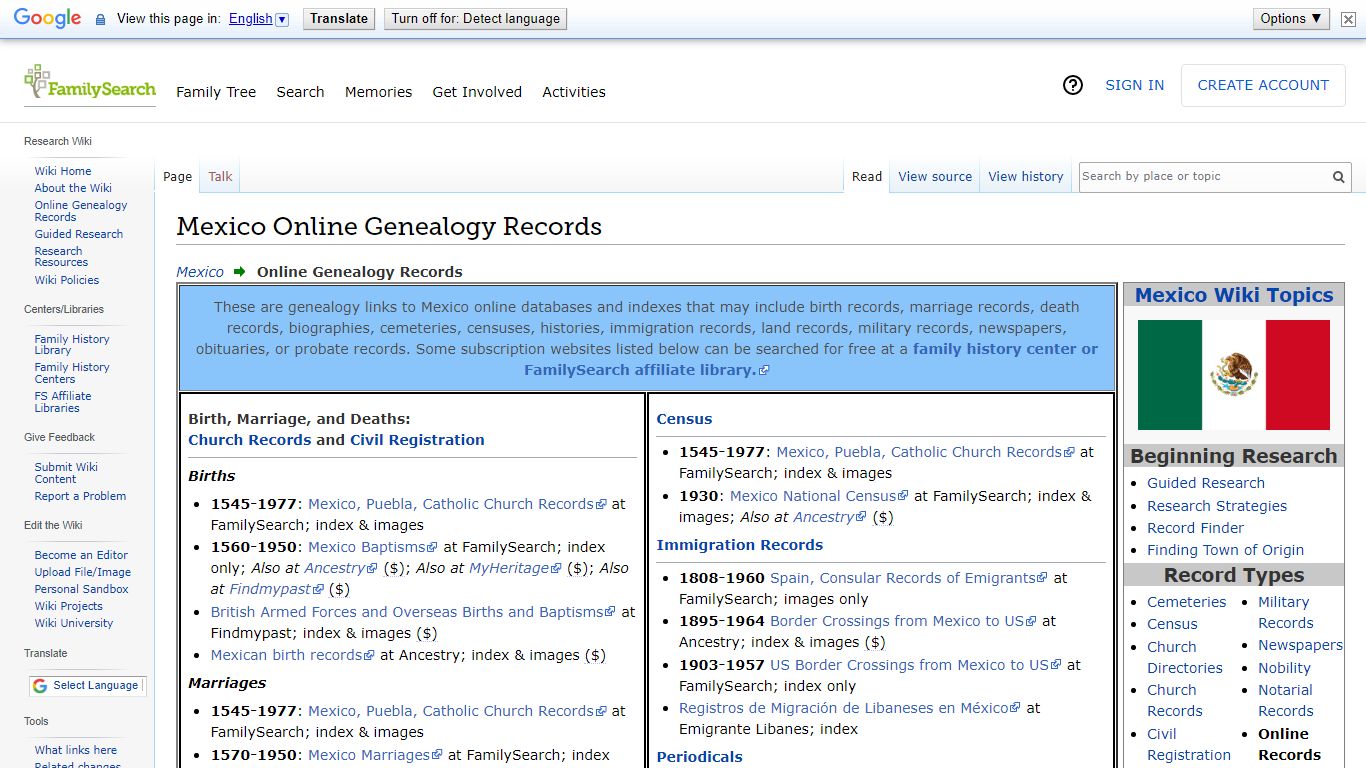The height and width of the screenshot is (768, 1366).
Task: Open Newspapers record type link
Action: pos(1300,645)
